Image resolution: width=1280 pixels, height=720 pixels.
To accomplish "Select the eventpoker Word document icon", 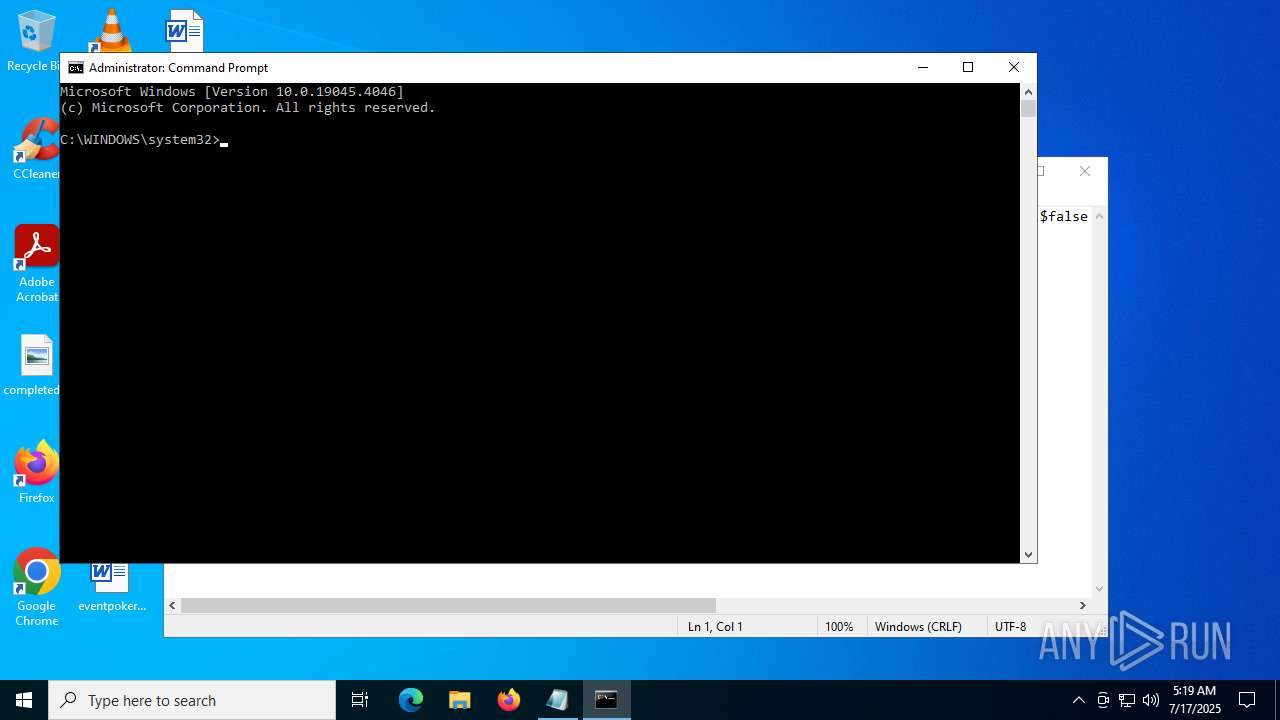I will pyautogui.click(x=111, y=588).
